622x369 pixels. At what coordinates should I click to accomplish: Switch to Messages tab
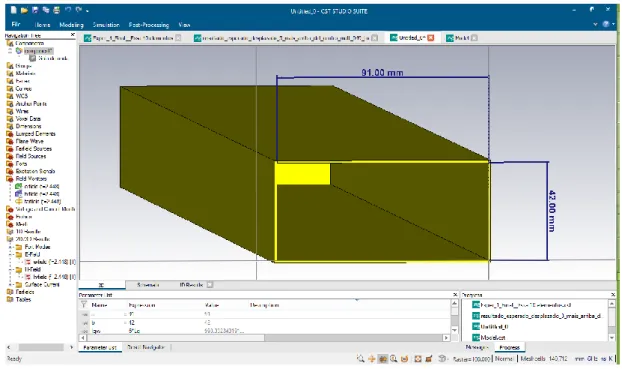click(x=477, y=347)
